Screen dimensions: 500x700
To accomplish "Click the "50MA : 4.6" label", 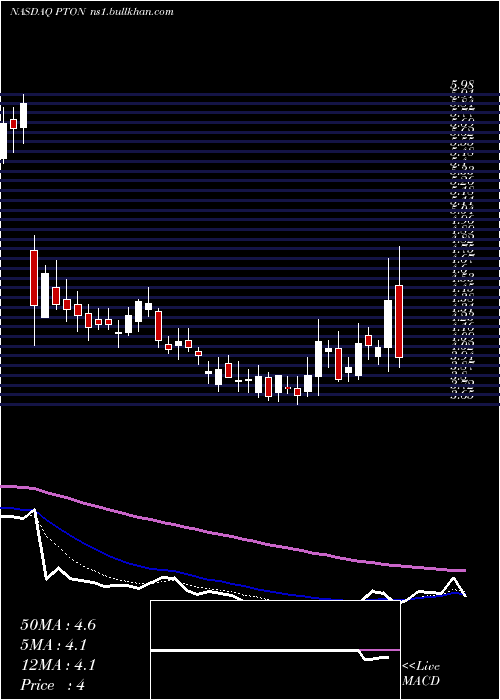I will 58,625.
